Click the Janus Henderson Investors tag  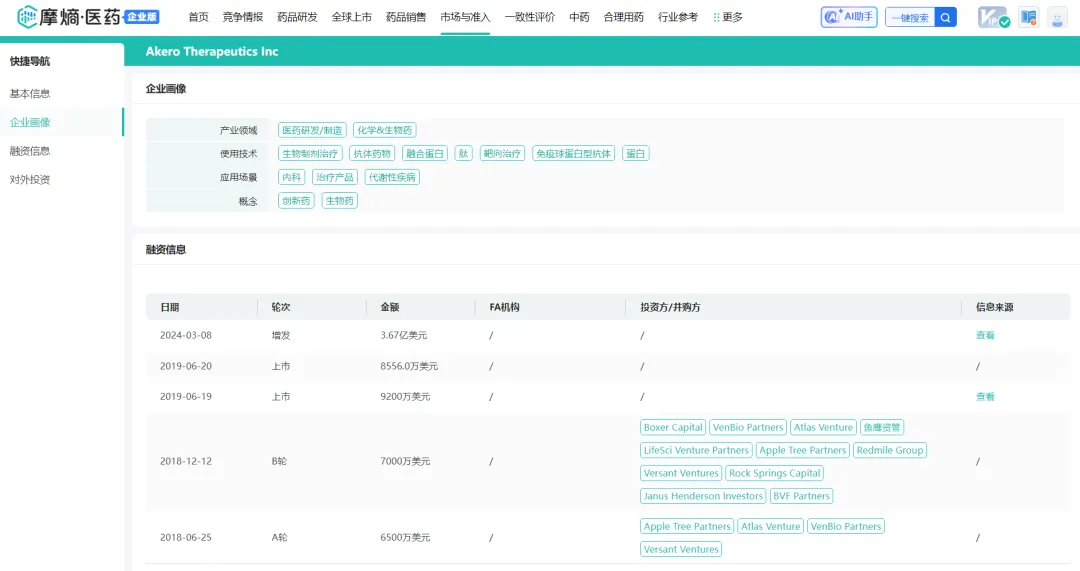[x=702, y=496]
